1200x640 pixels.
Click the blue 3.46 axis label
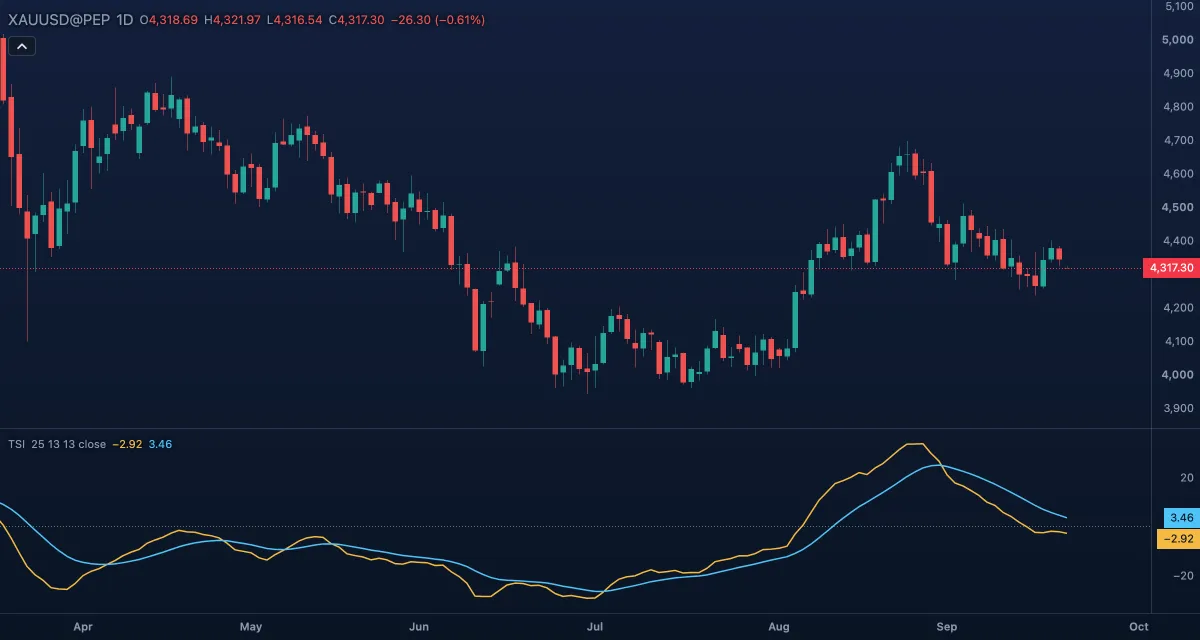tap(1180, 518)
